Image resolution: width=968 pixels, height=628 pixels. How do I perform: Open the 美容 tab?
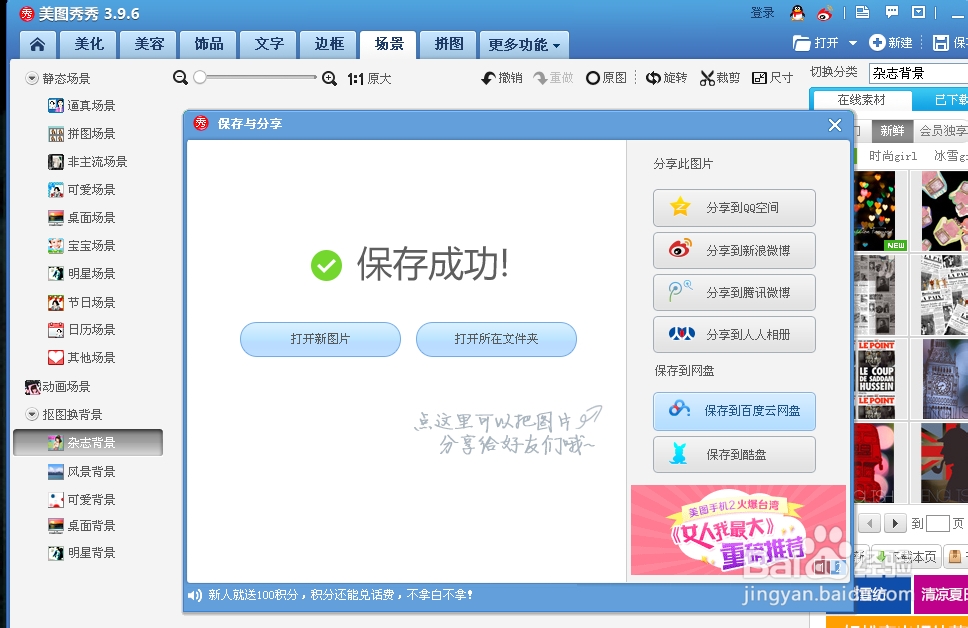point(149,44)
